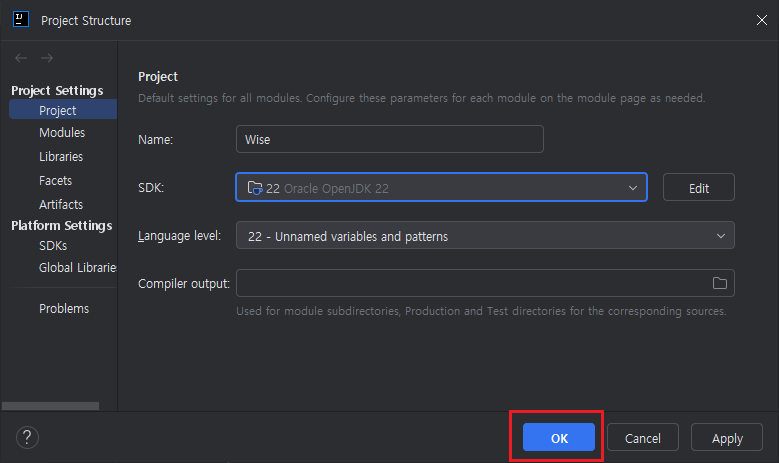Open the SDK dropdown
This screenshot has height=463, width=779.
click(441, 187)
